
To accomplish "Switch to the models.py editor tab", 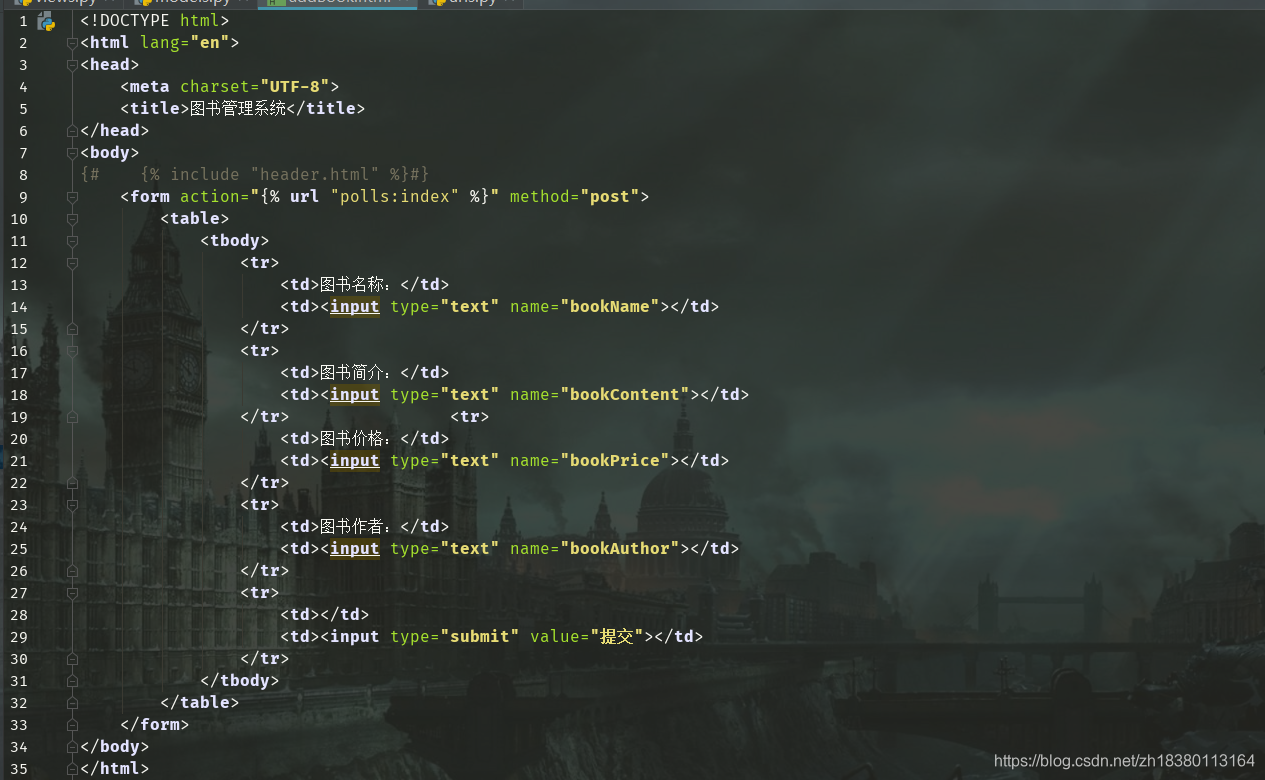I will (x=192, y=3).
